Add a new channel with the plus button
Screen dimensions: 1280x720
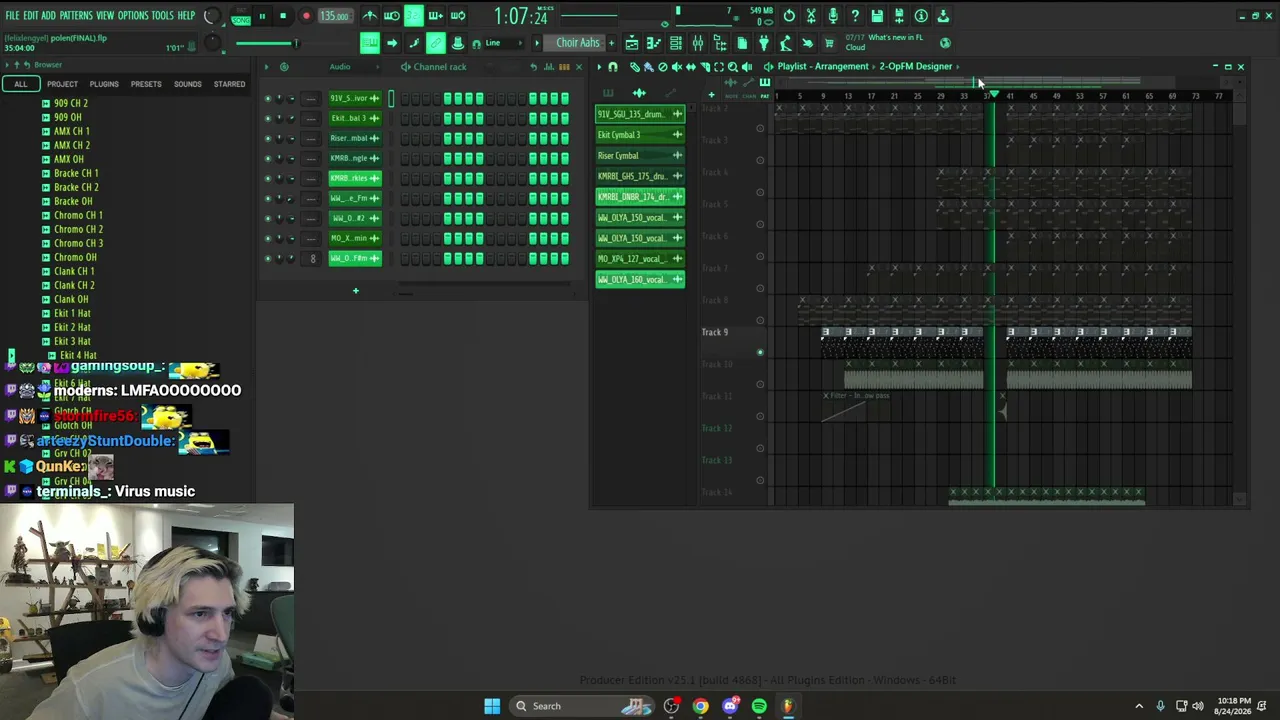tap(355, 291)
